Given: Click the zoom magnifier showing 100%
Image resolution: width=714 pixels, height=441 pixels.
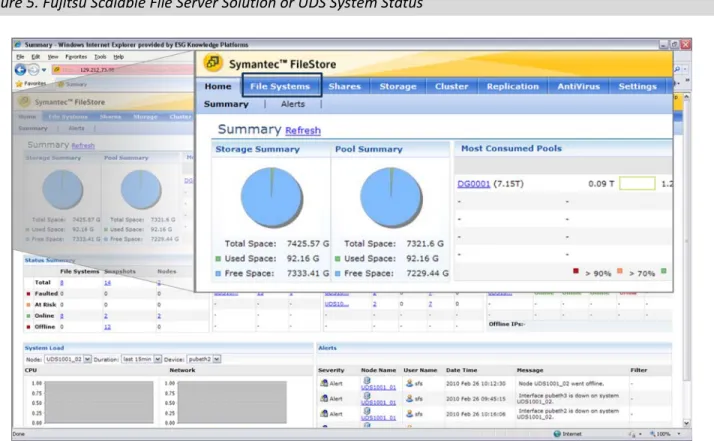Looking at the screenshot, I should click(x=653, y=434).
